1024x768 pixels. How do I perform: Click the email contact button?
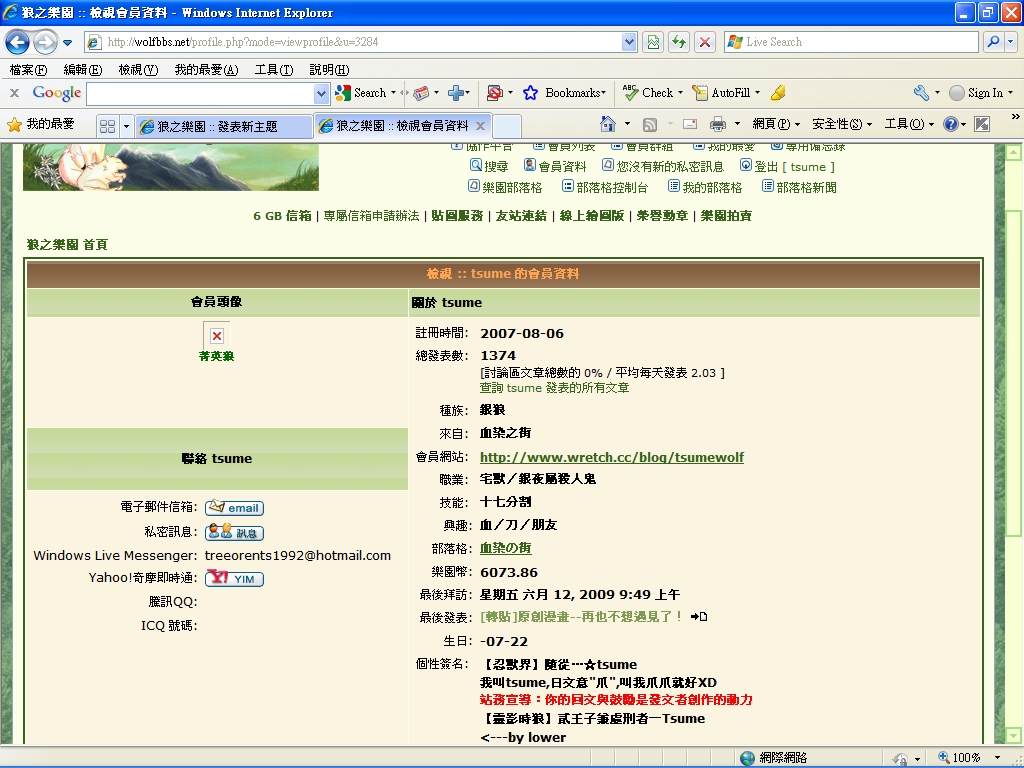coord(234,508)
